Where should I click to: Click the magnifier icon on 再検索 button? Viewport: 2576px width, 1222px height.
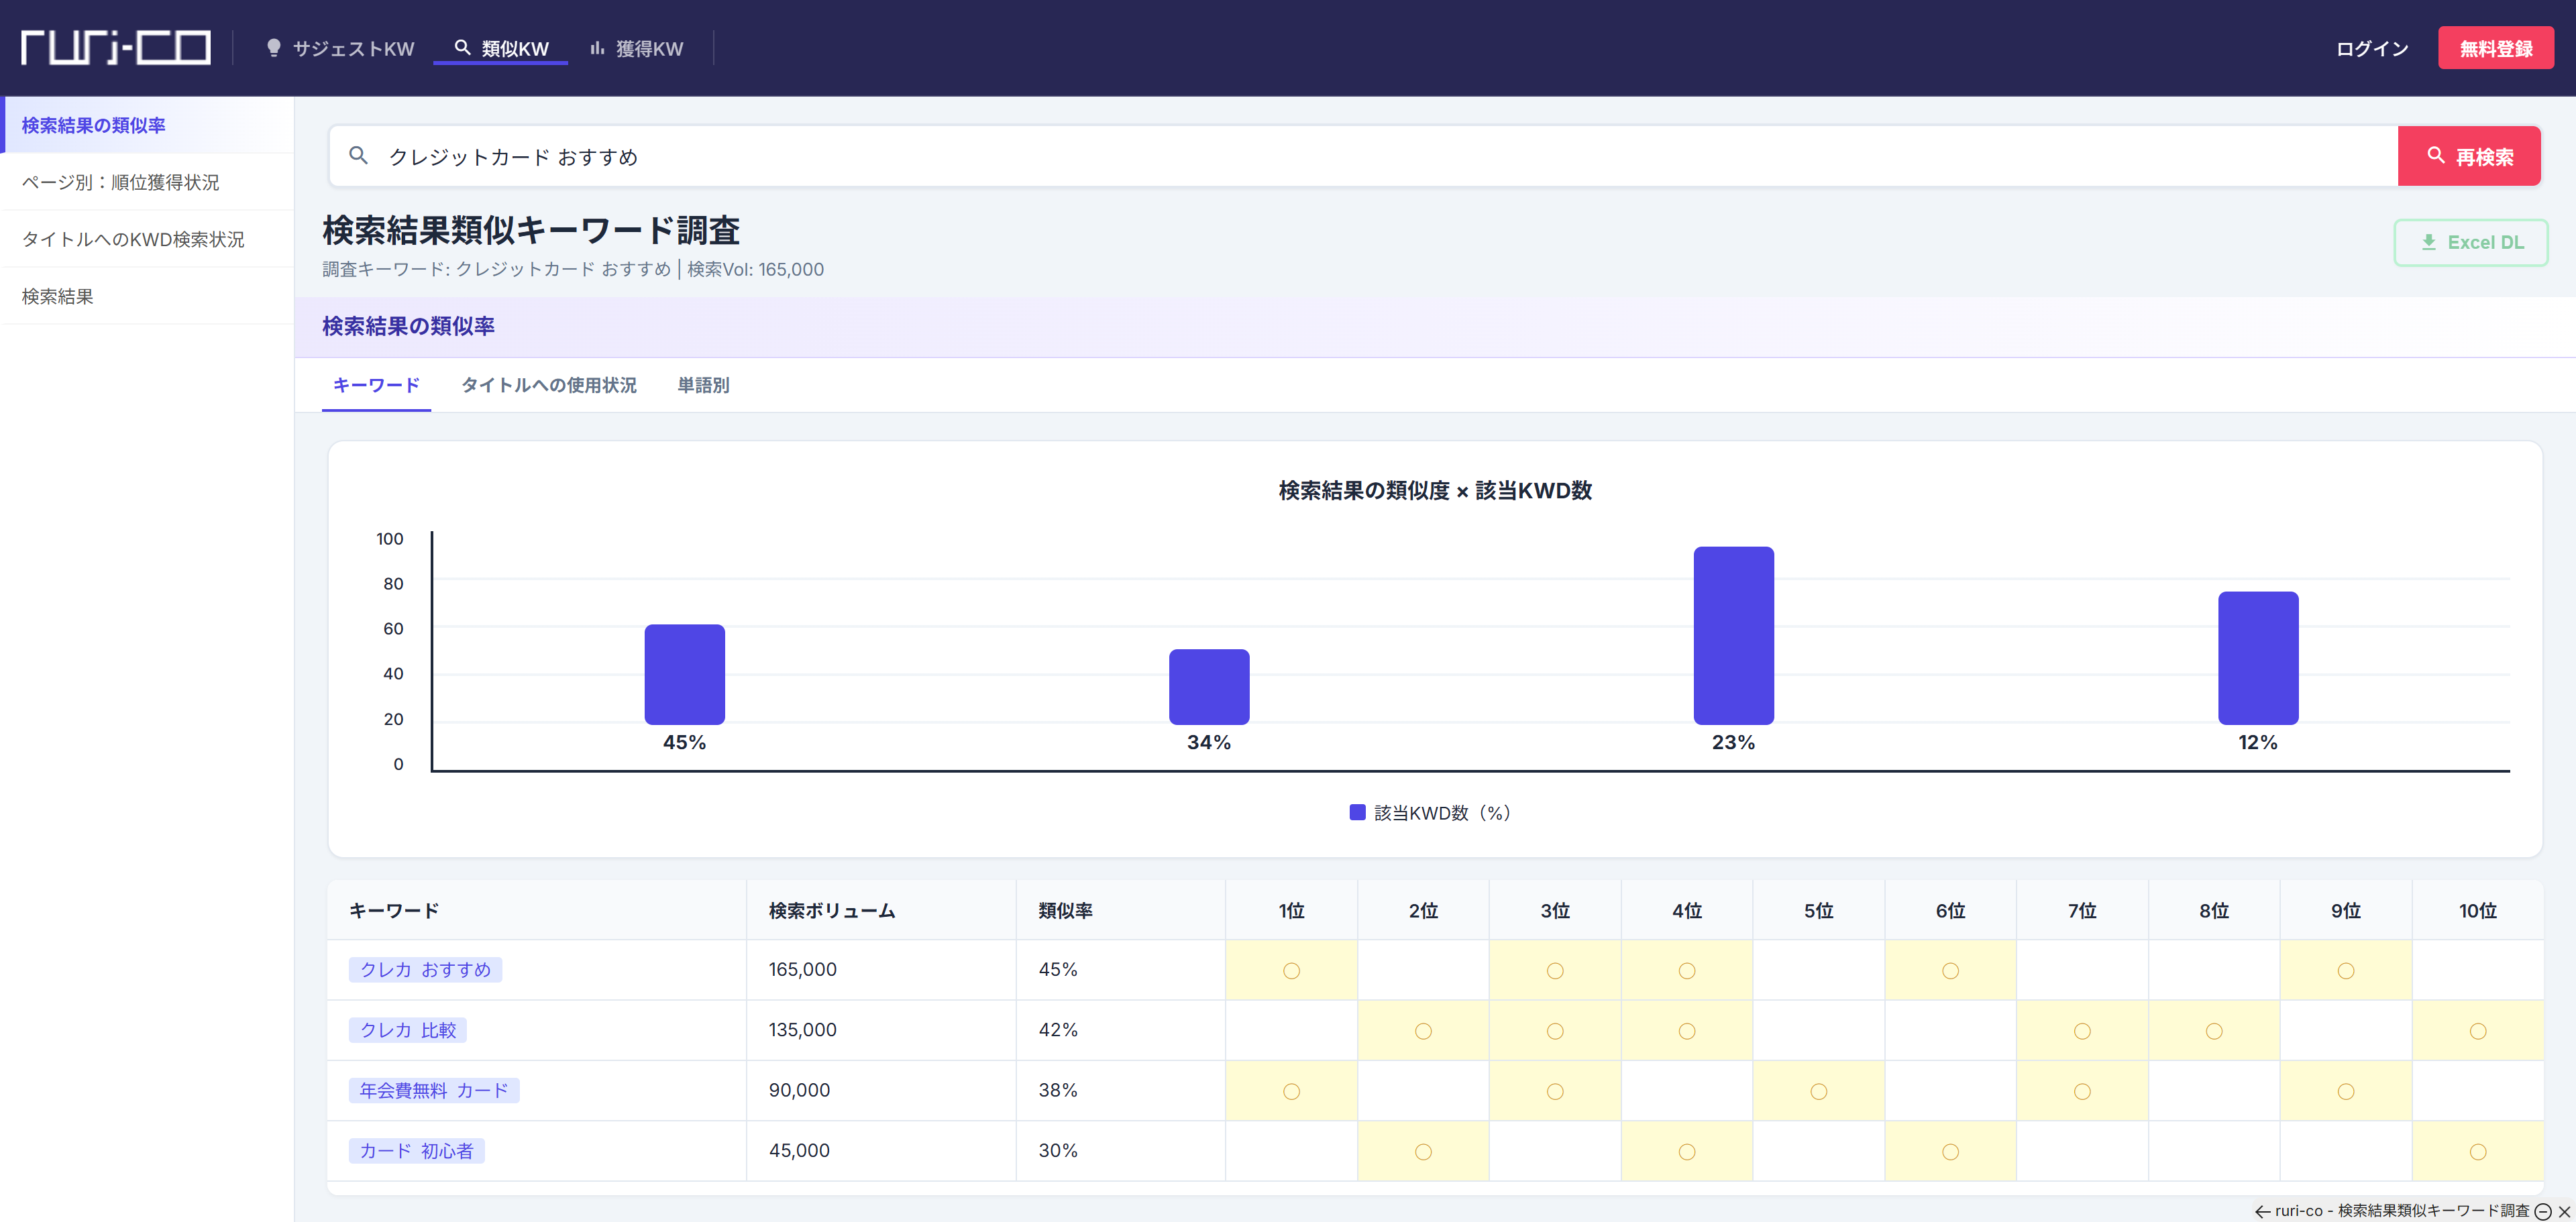tap(2436, 156)
